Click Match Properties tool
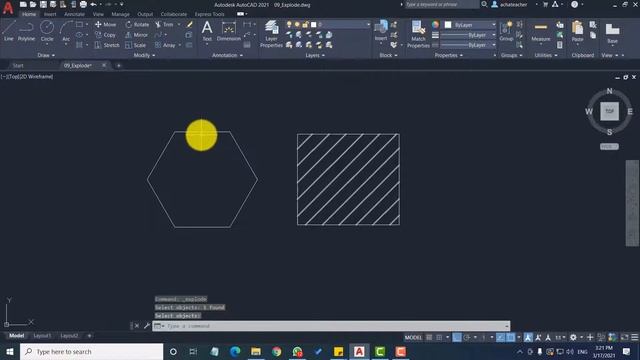The height and width of the screenshot is (360, 640). pyautogui.click(x=418, y=34)
